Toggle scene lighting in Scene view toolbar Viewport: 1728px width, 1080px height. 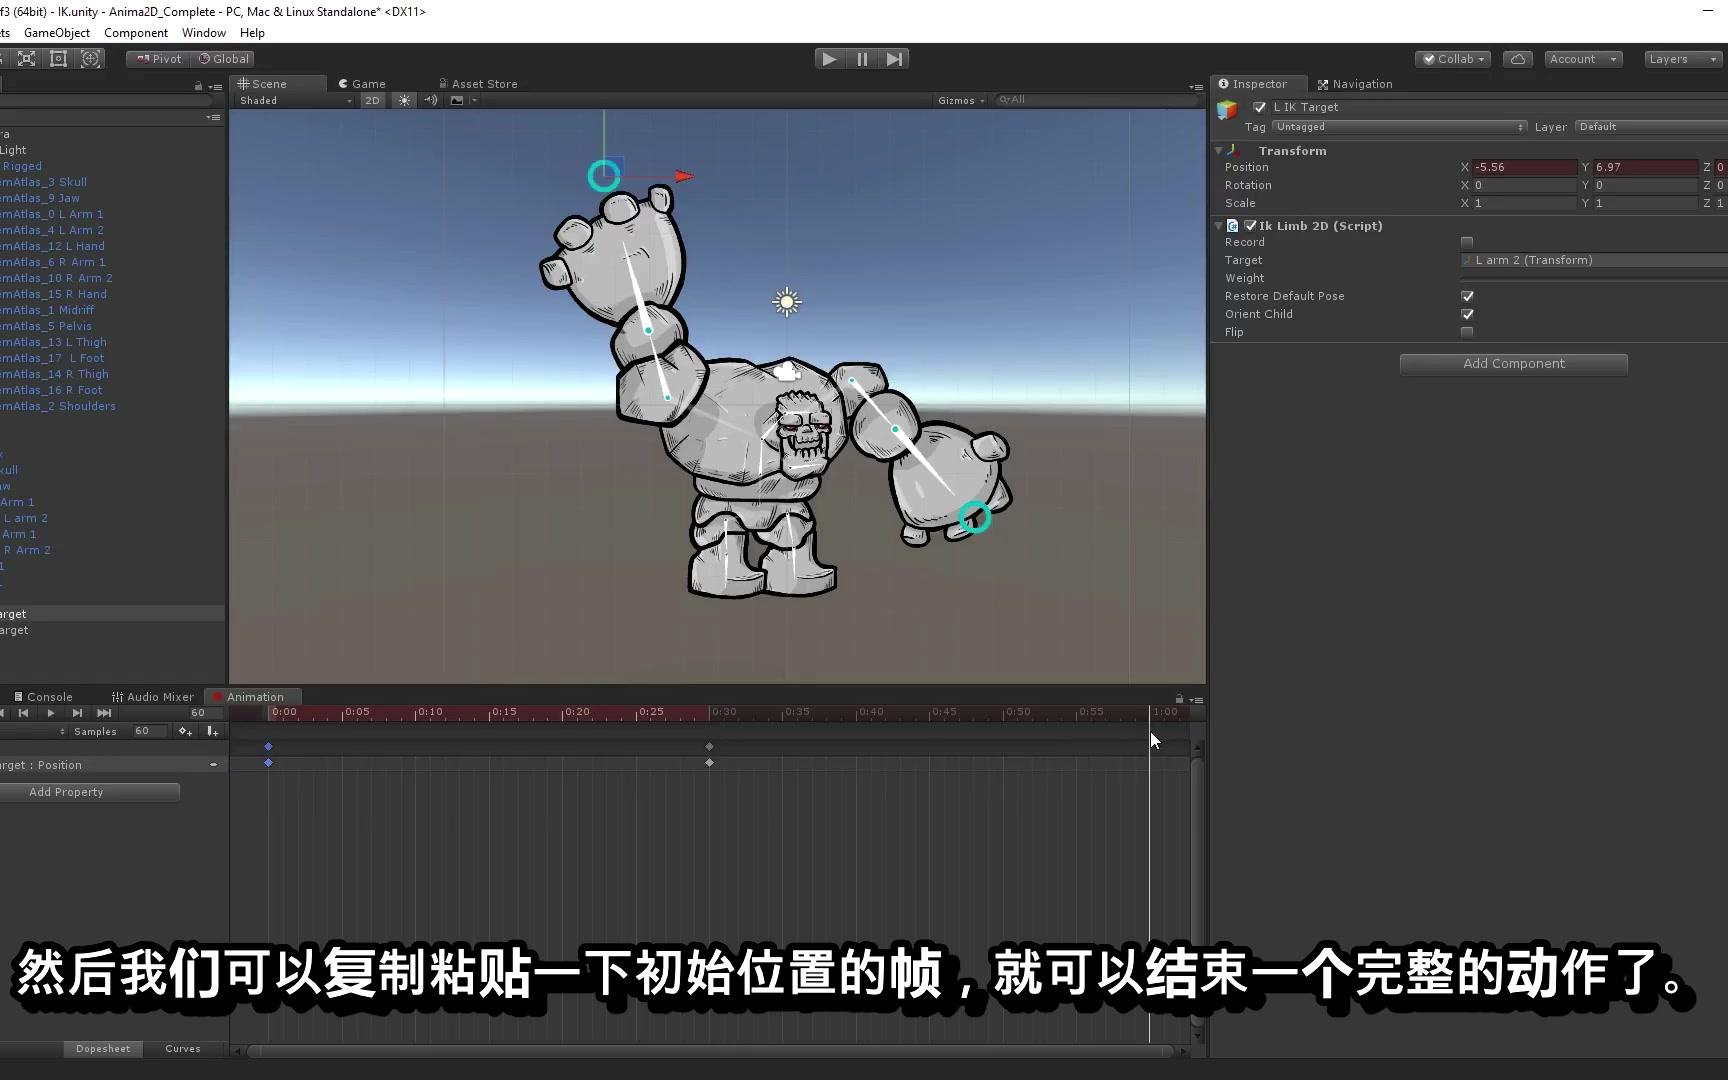(x=404, y=100)
